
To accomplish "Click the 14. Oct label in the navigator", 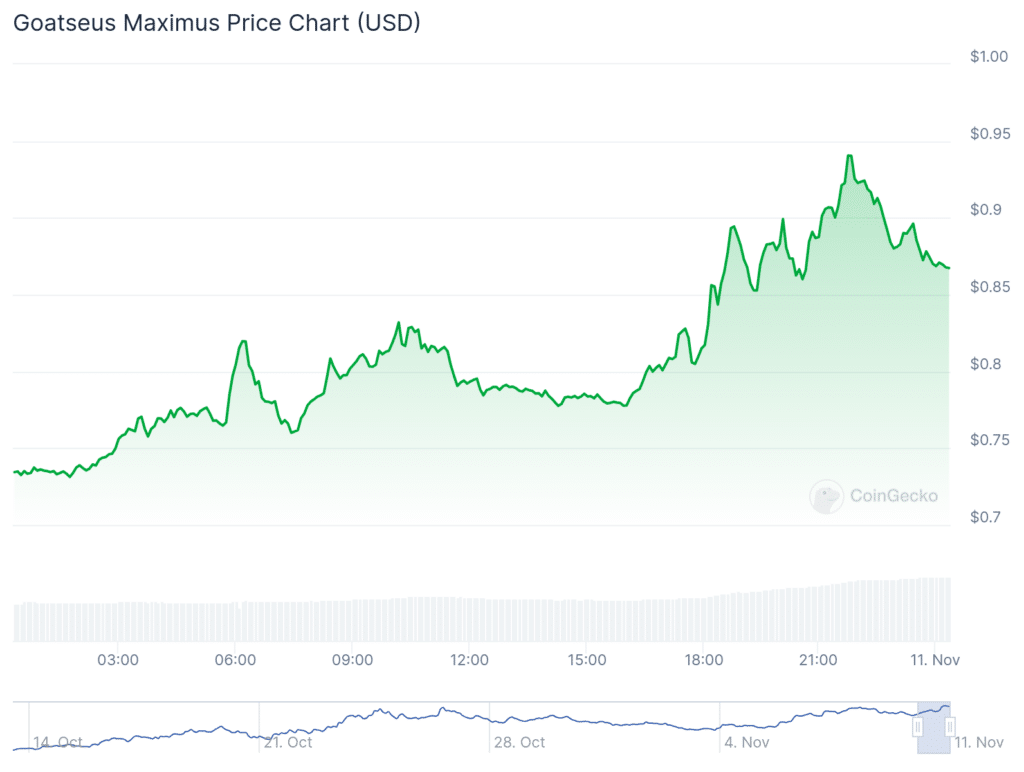I will (x=58, y=742).
